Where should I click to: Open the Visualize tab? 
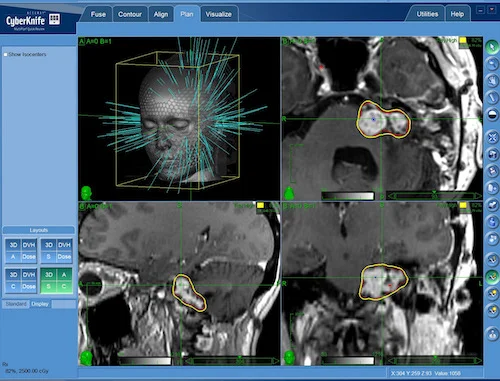[219, 14]
